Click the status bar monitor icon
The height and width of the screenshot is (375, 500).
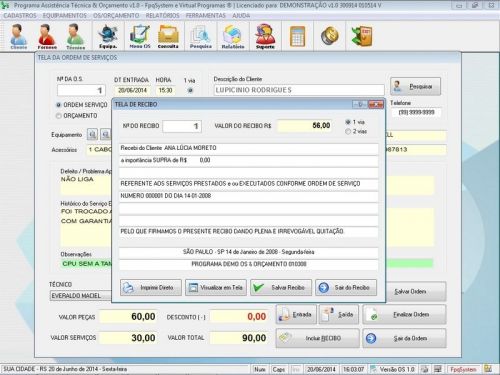pyautogui.click(x=437, y=369)
